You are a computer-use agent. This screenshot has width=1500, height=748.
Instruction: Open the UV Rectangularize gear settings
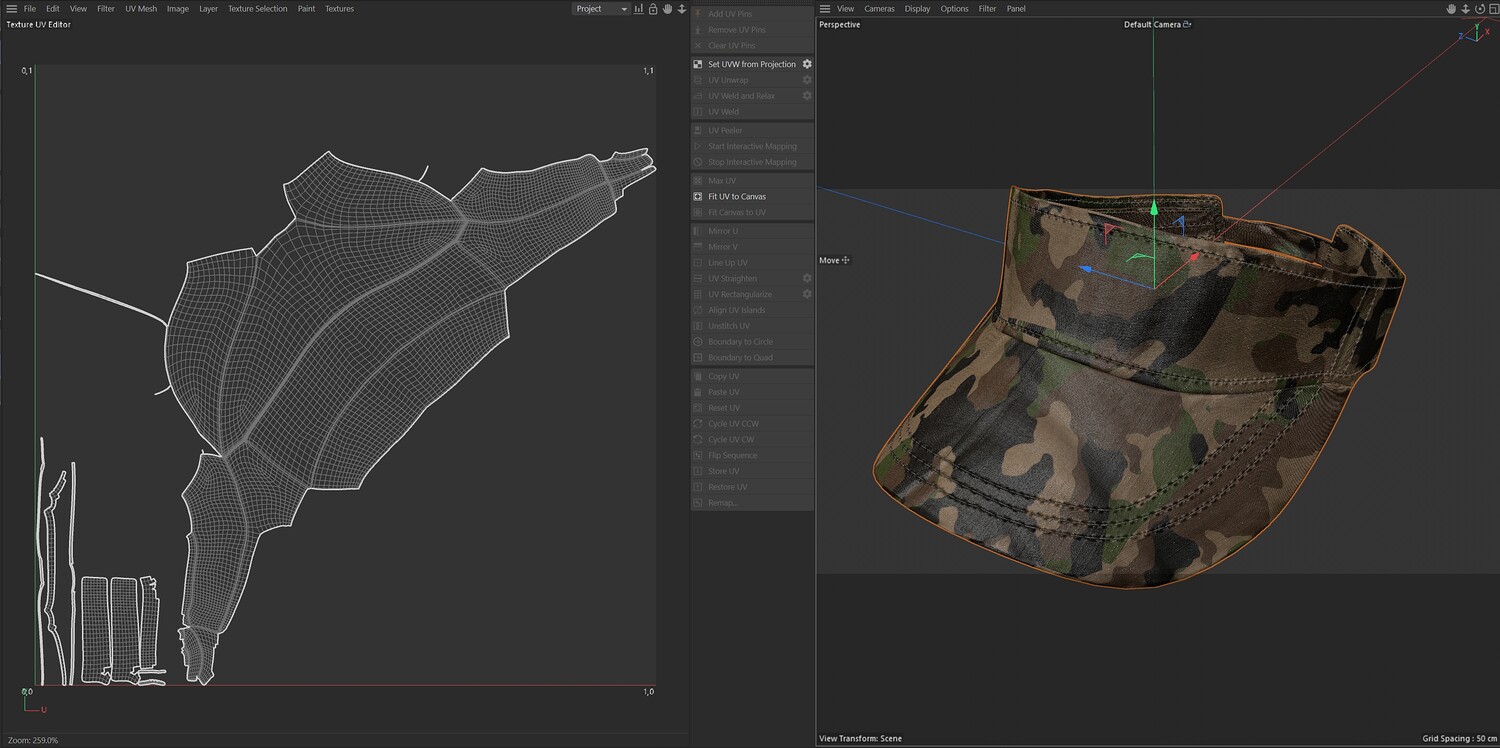(x=807, y=294)
